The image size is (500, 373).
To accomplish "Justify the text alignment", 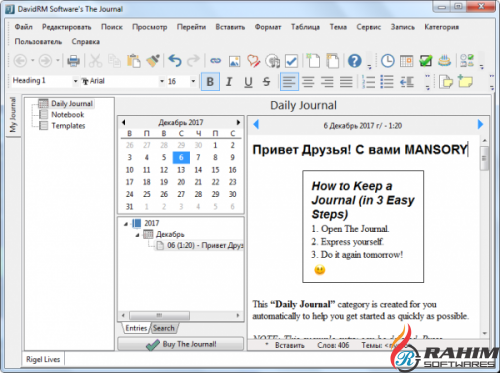I will [346, 82].
